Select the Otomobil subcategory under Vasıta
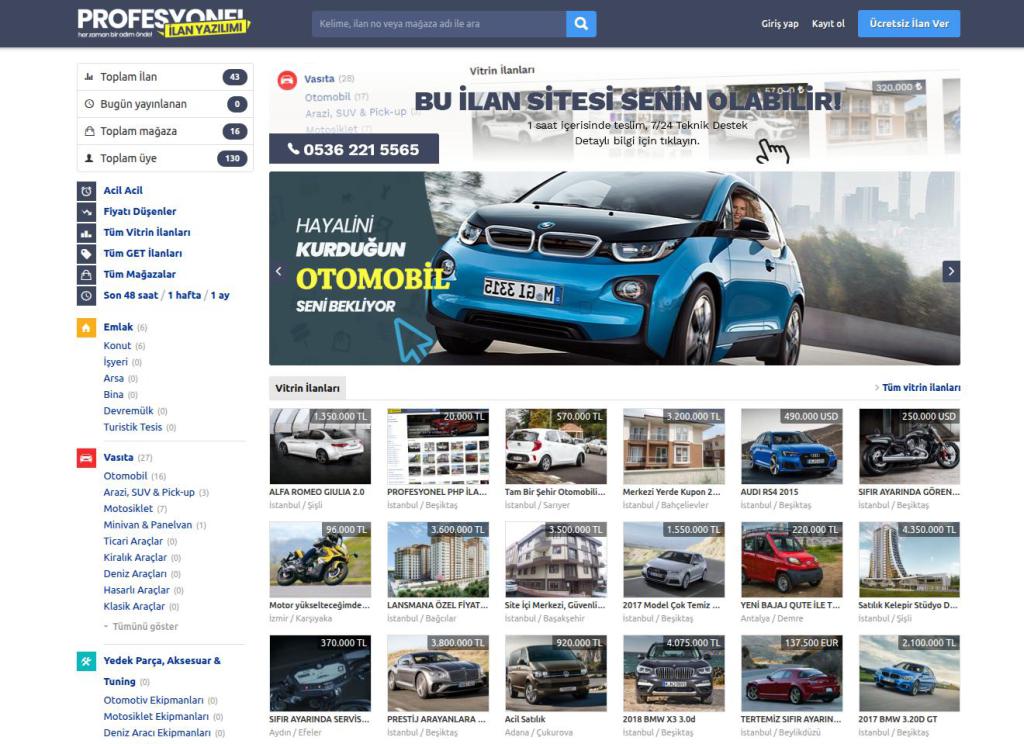This screenshot has height=744, width=1024. point(125,476)
